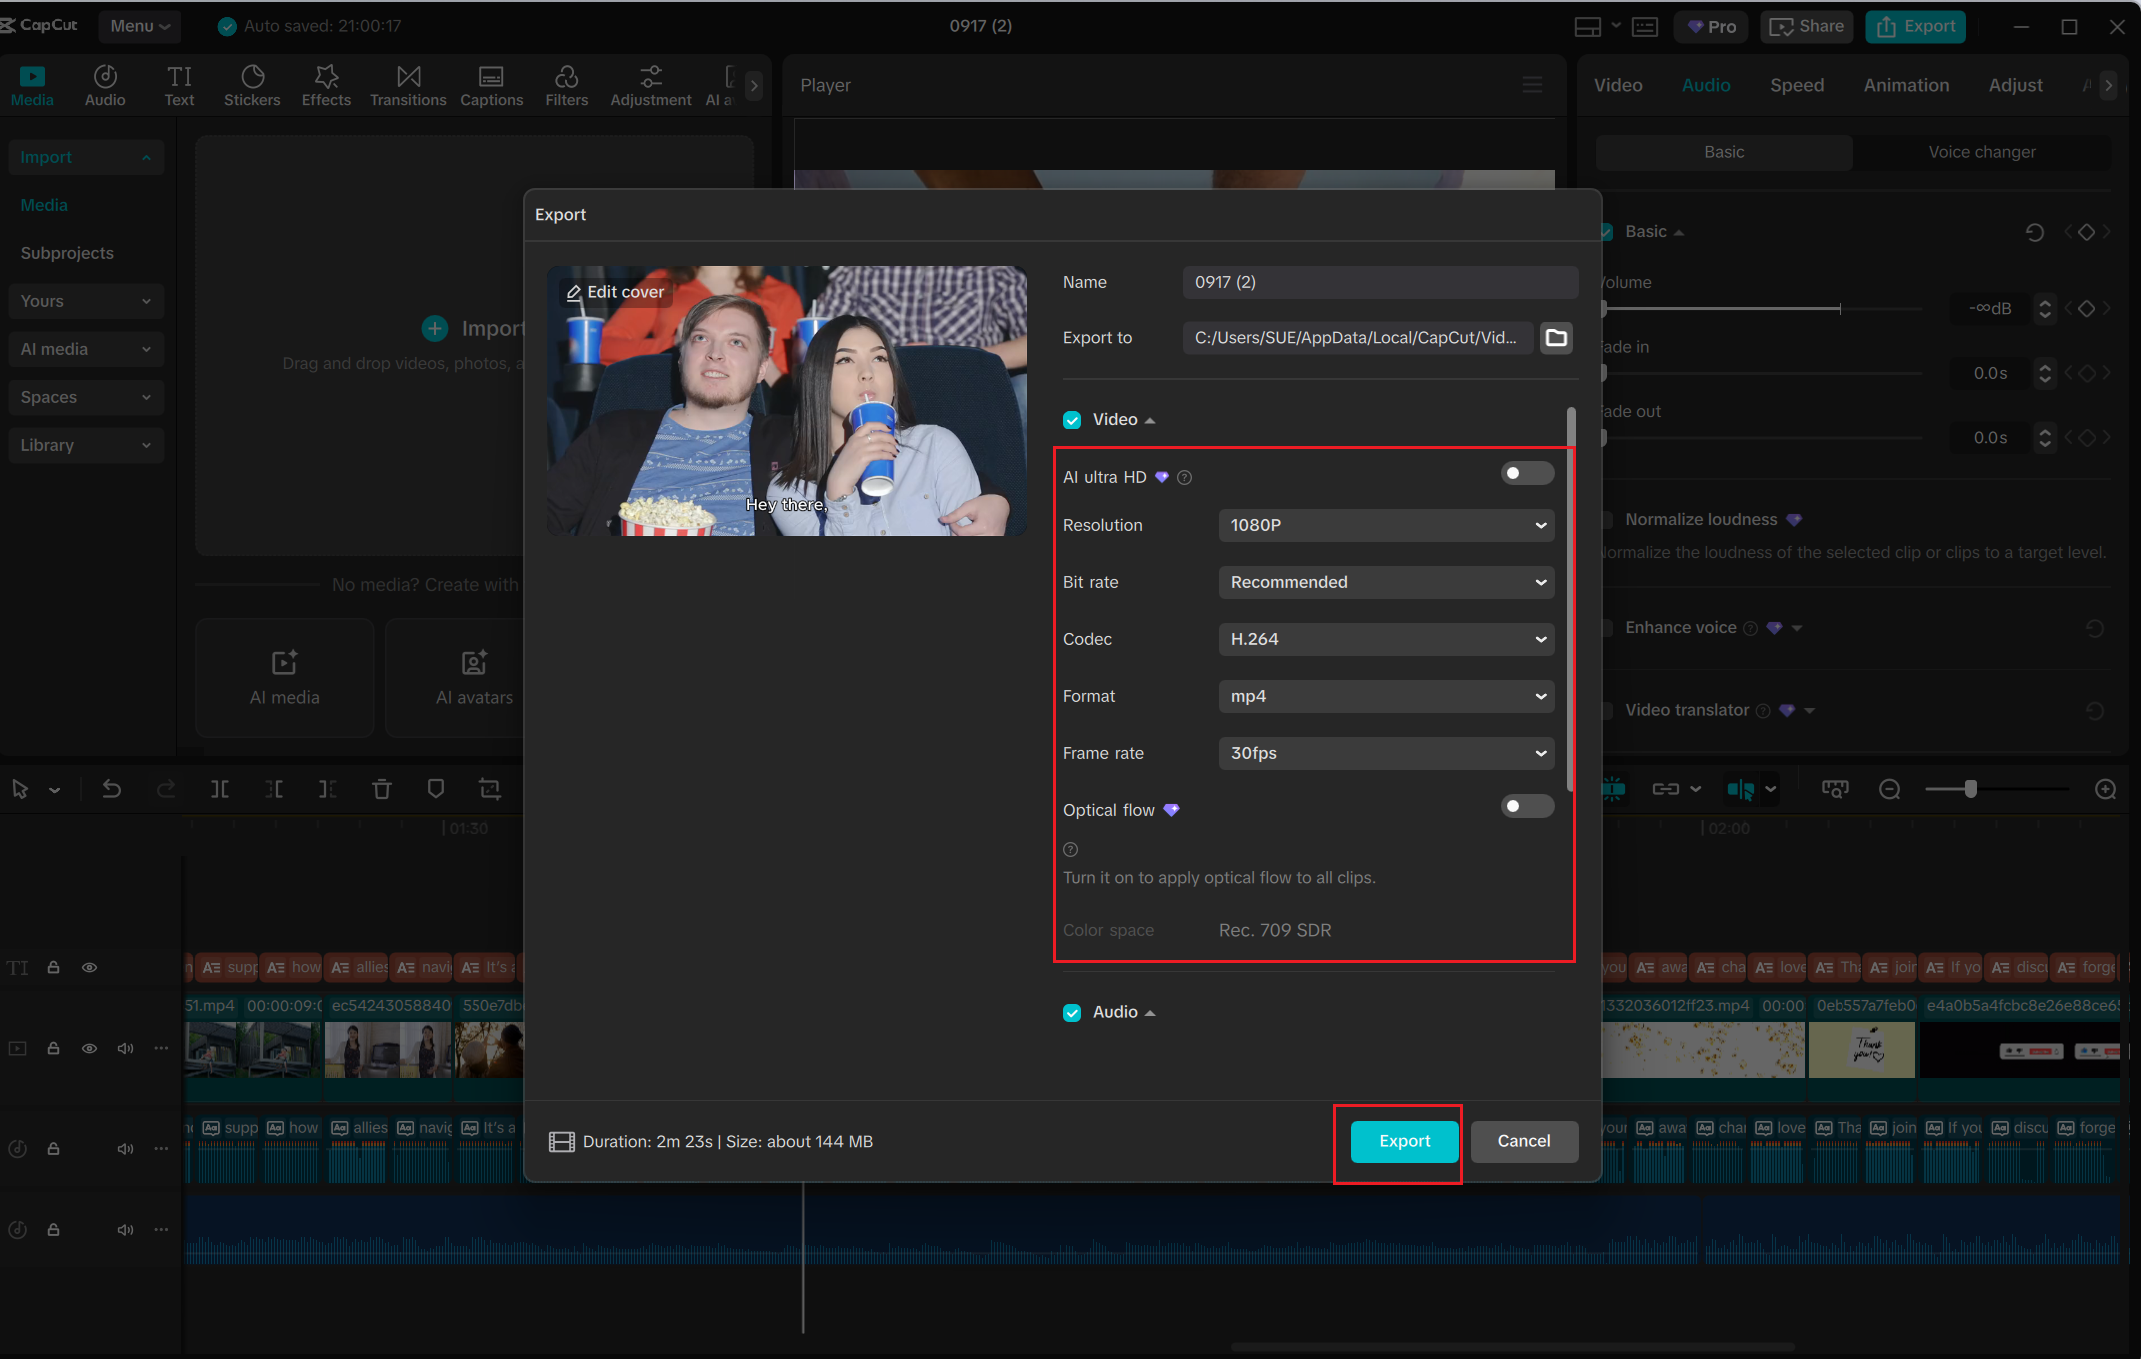
Task: Turn on the Optical flow toggle
Action: tap(1527, 806)
